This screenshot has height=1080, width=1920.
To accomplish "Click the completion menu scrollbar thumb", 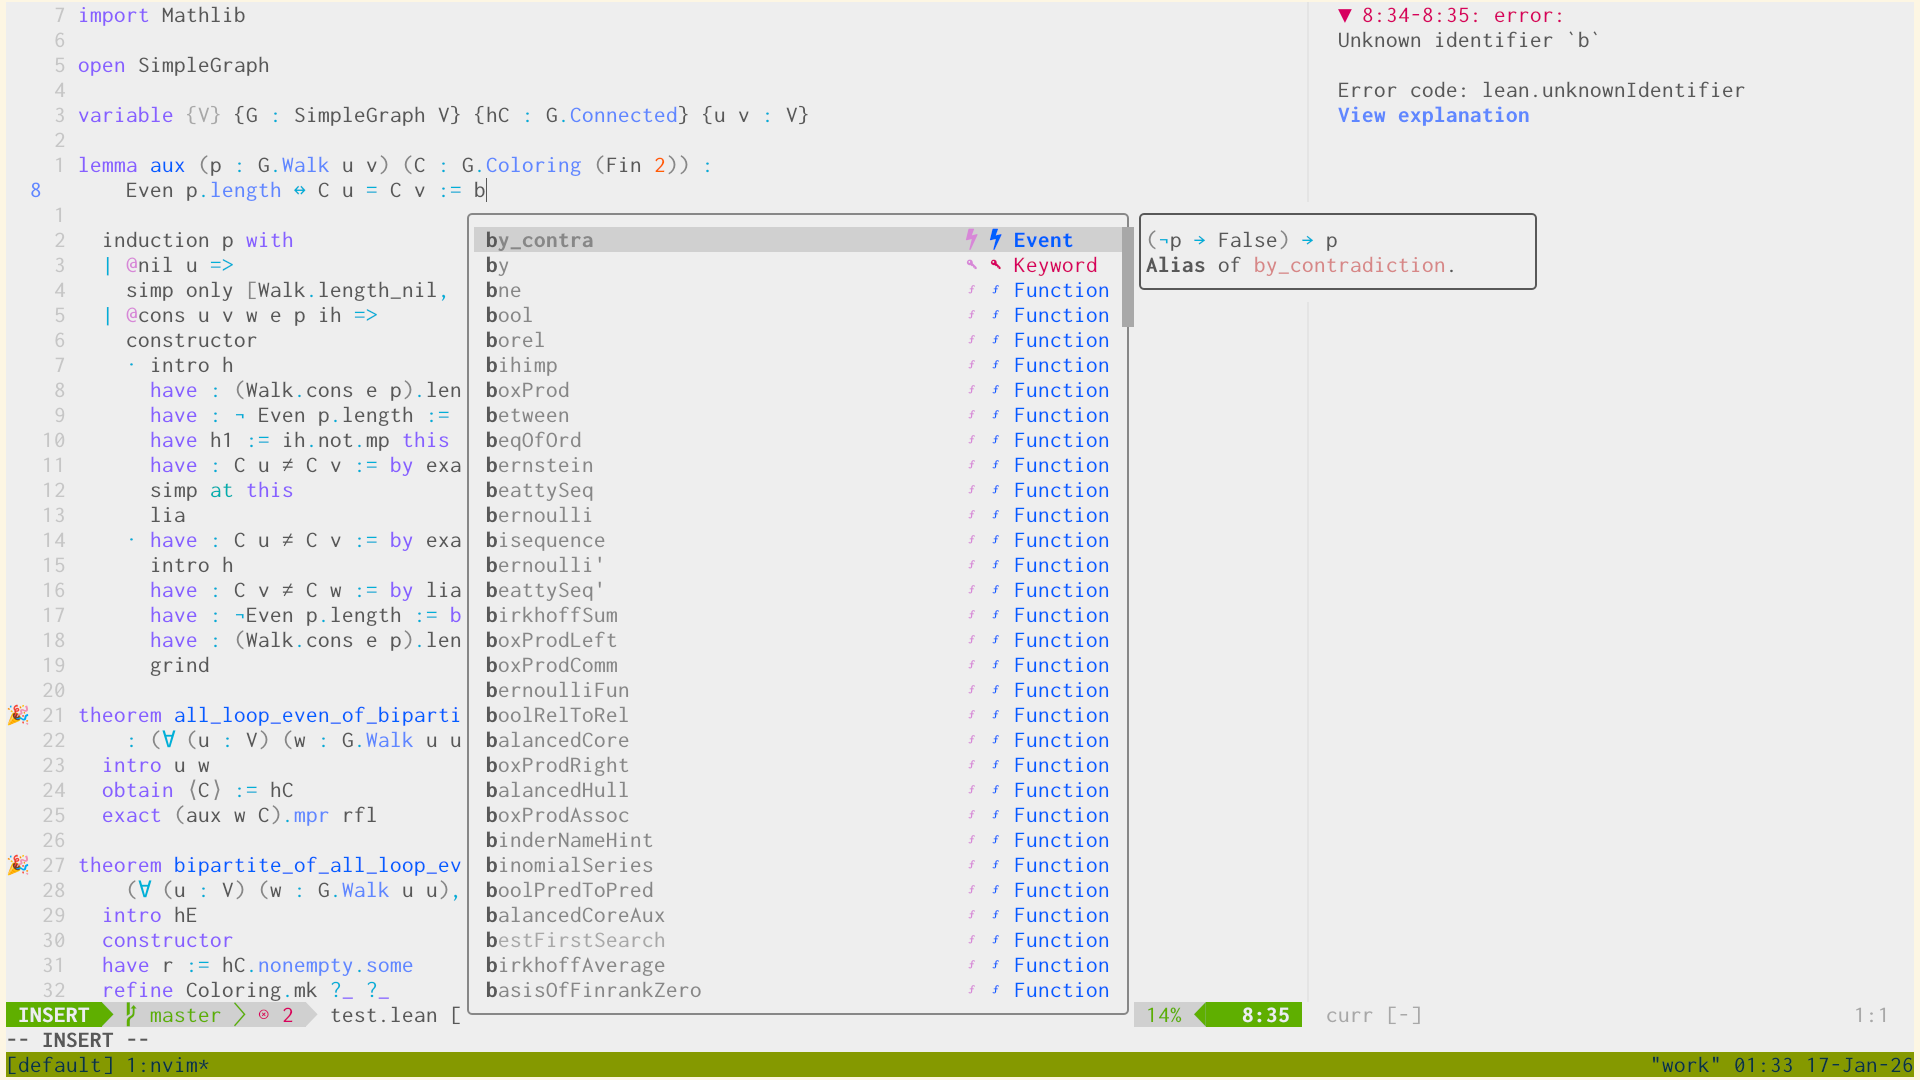I will point(1127,277).
